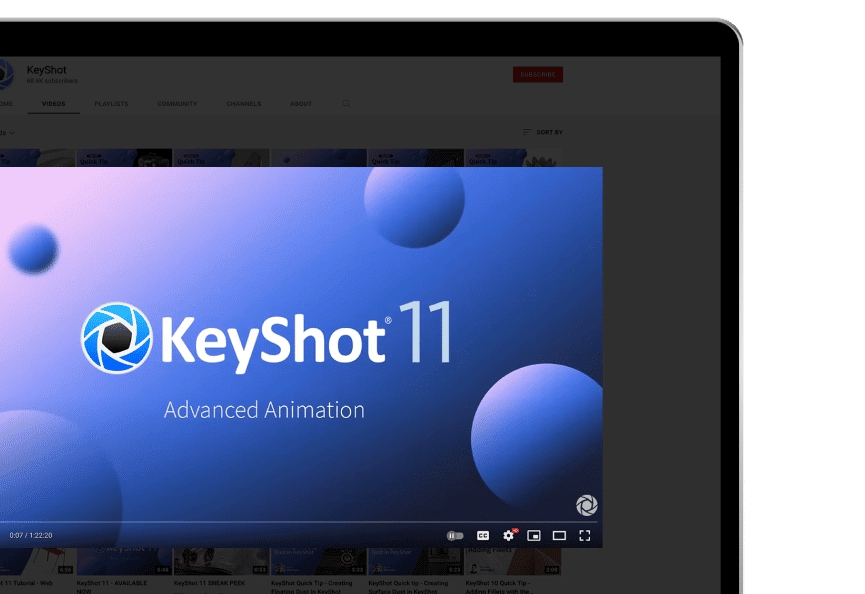Click the 2:05 duration video thumbnail

513,561
